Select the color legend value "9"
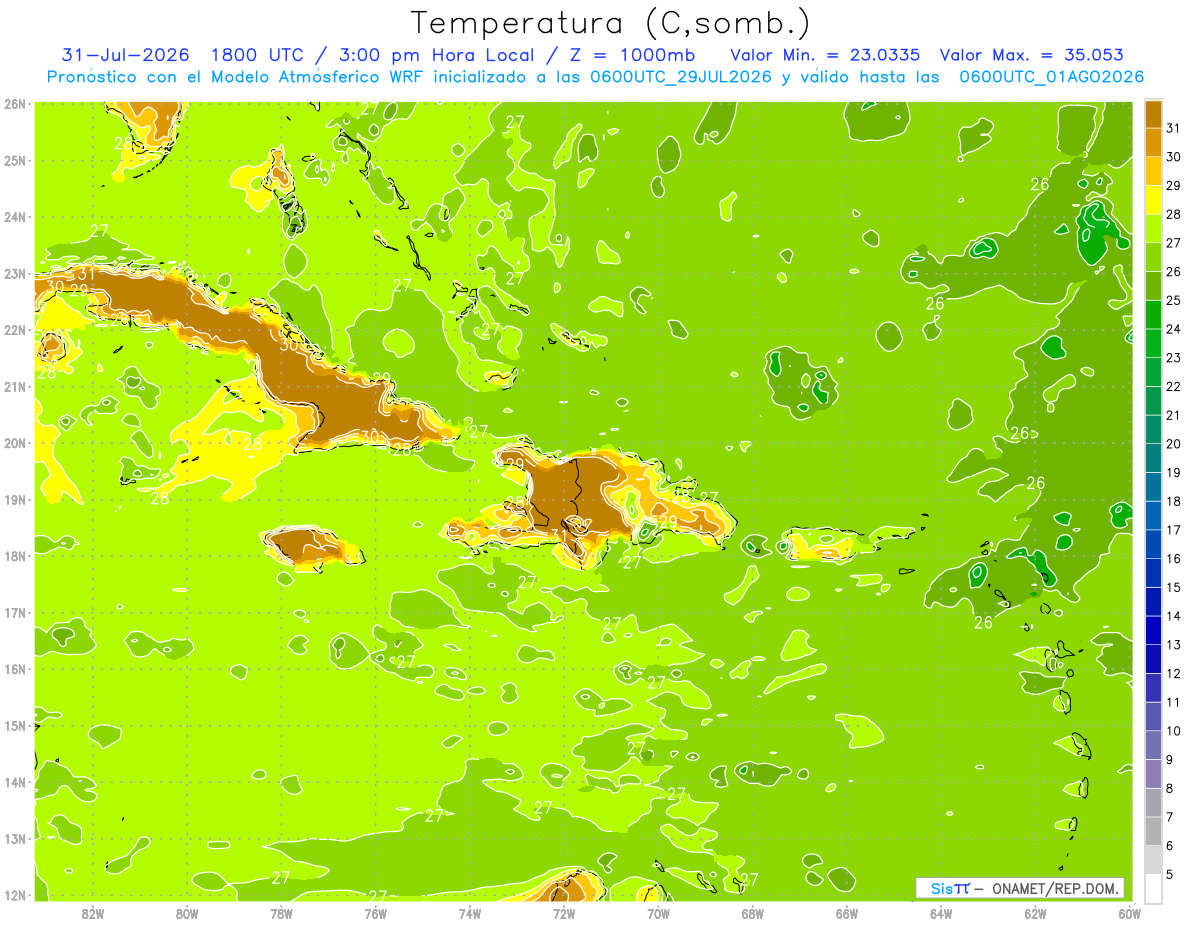The height and width of the screenshot is (927, 1200). tap(1169, 760)
